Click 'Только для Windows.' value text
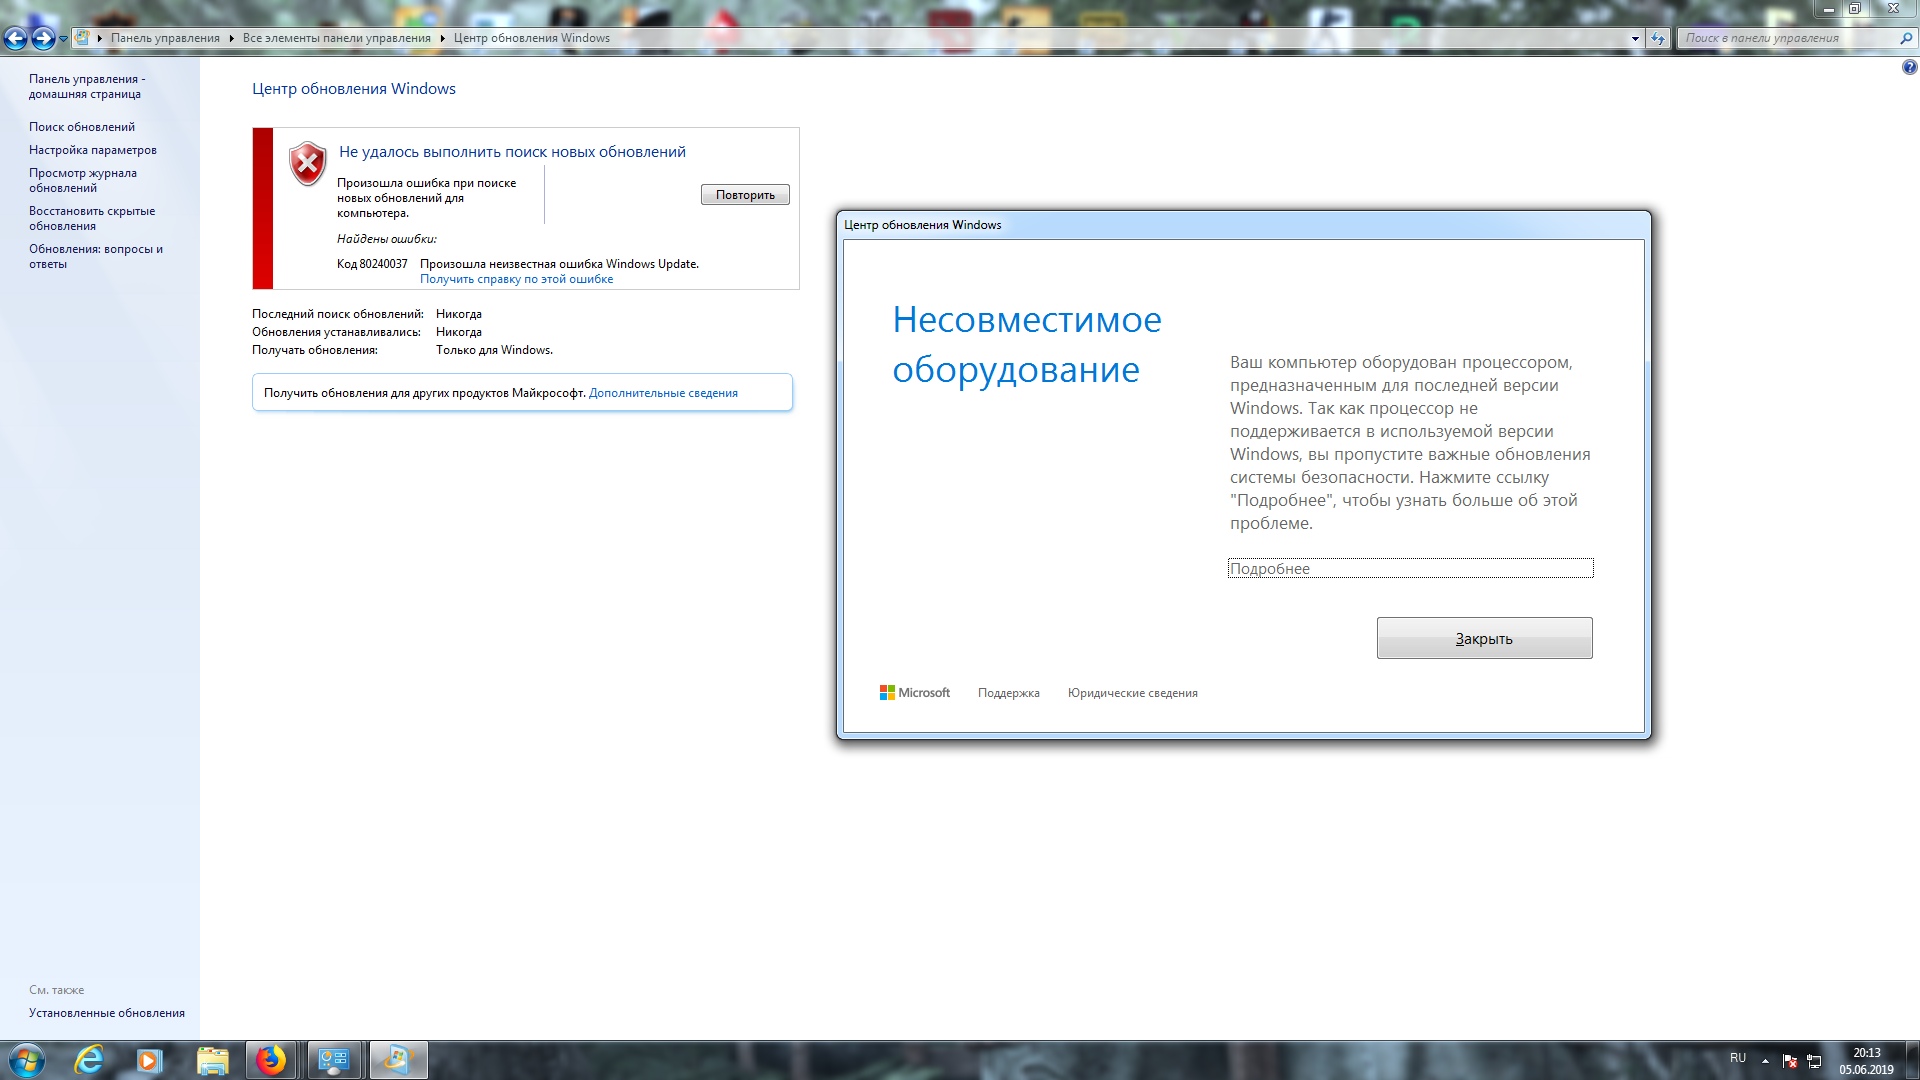 (x=494, y=350)
